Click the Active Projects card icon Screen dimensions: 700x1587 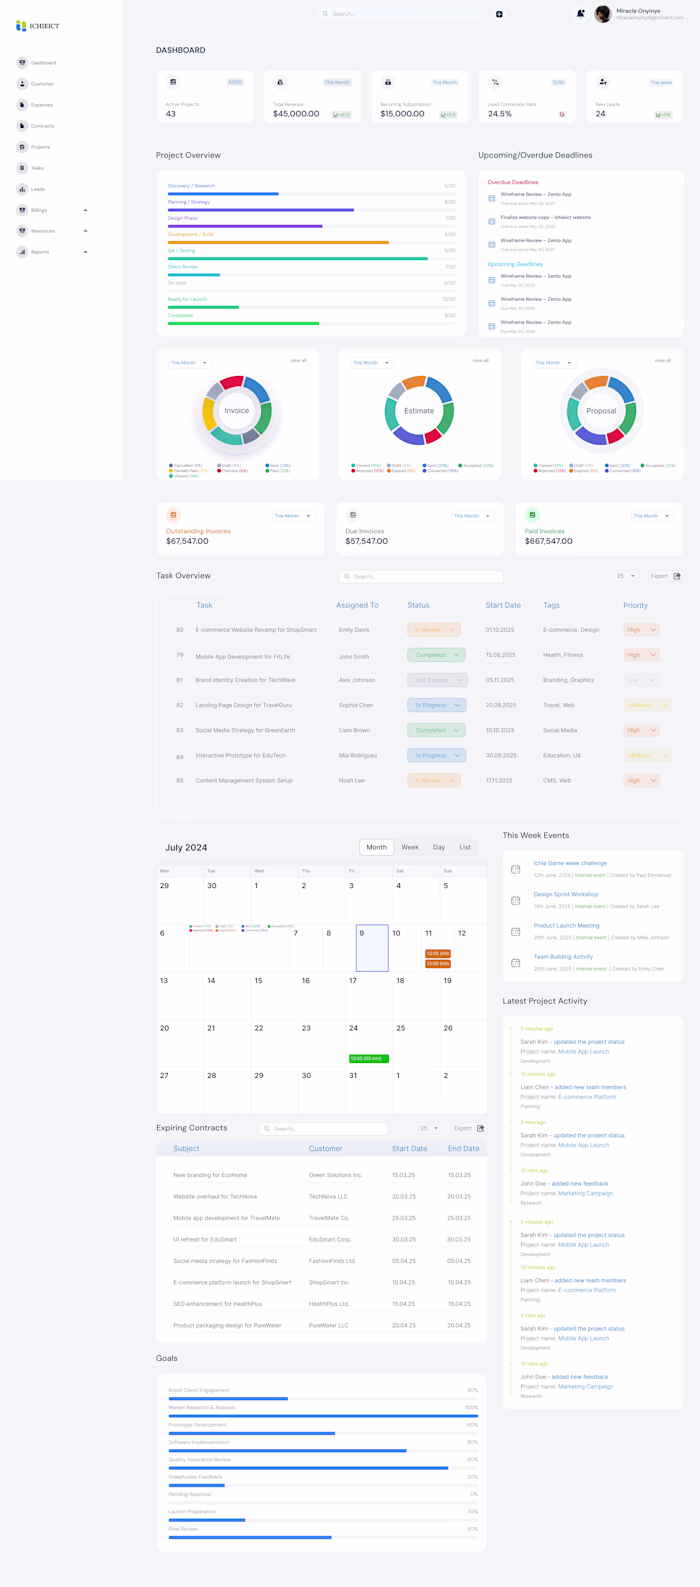click(173, 82)
